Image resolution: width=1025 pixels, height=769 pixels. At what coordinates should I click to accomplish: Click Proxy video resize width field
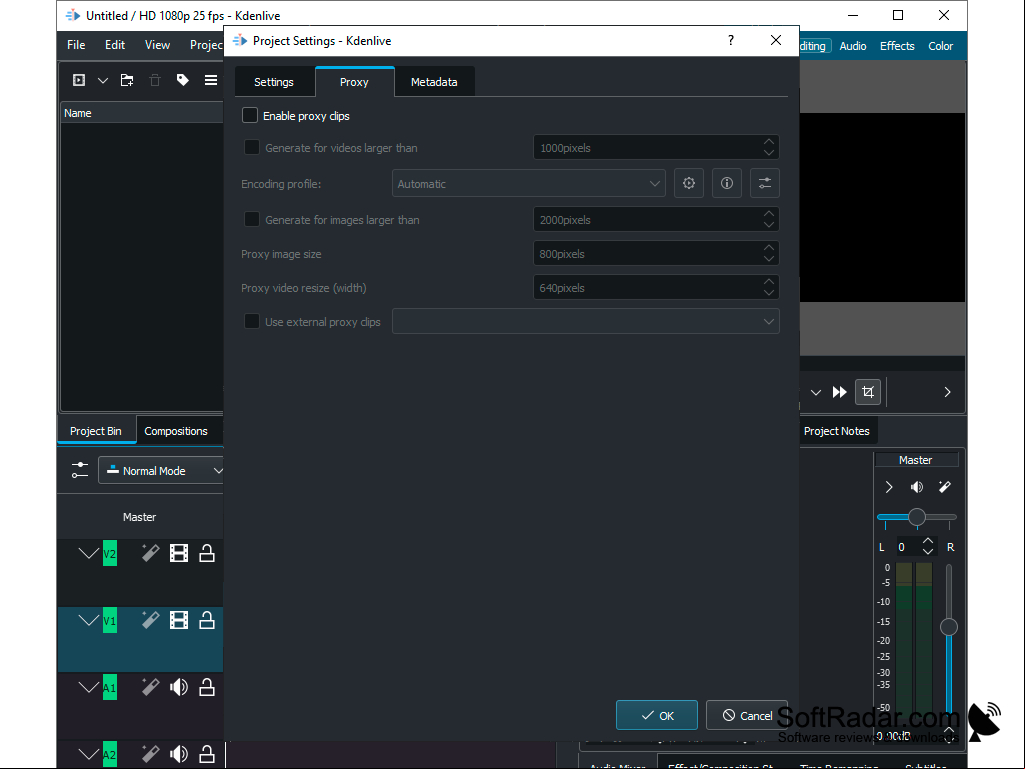(x=656, y=288)
